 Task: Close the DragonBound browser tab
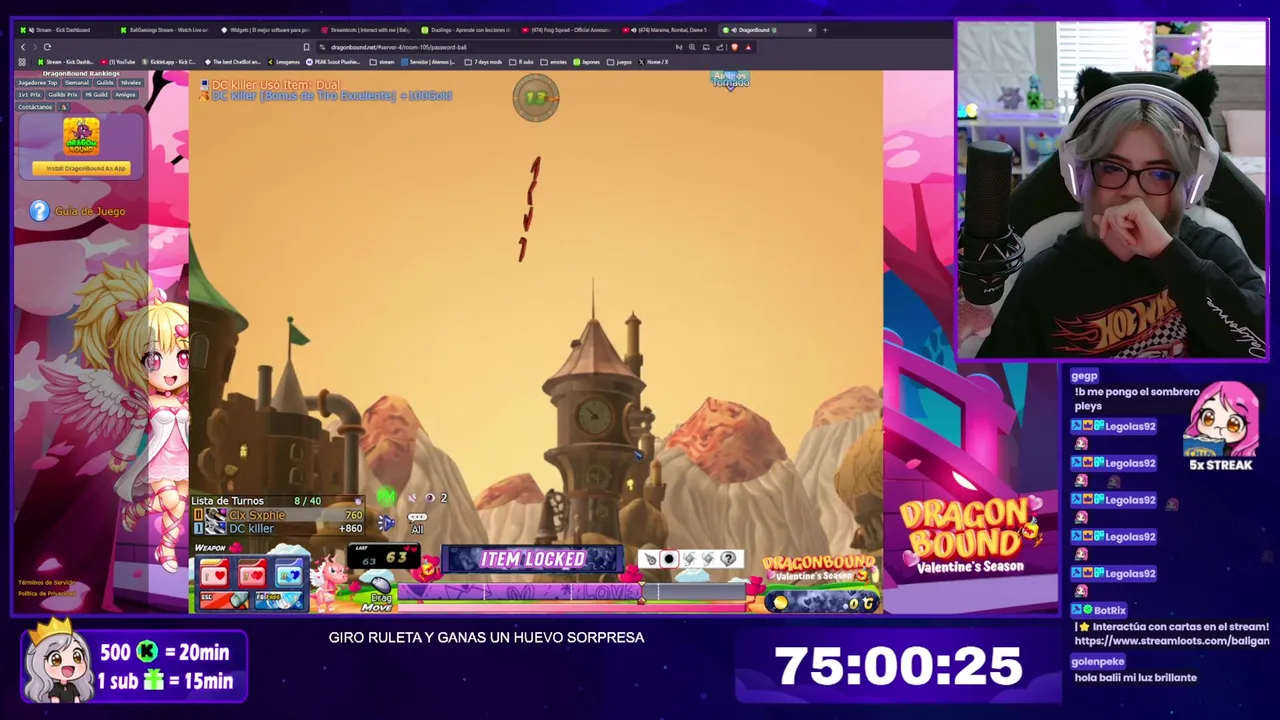click(810, 30)
